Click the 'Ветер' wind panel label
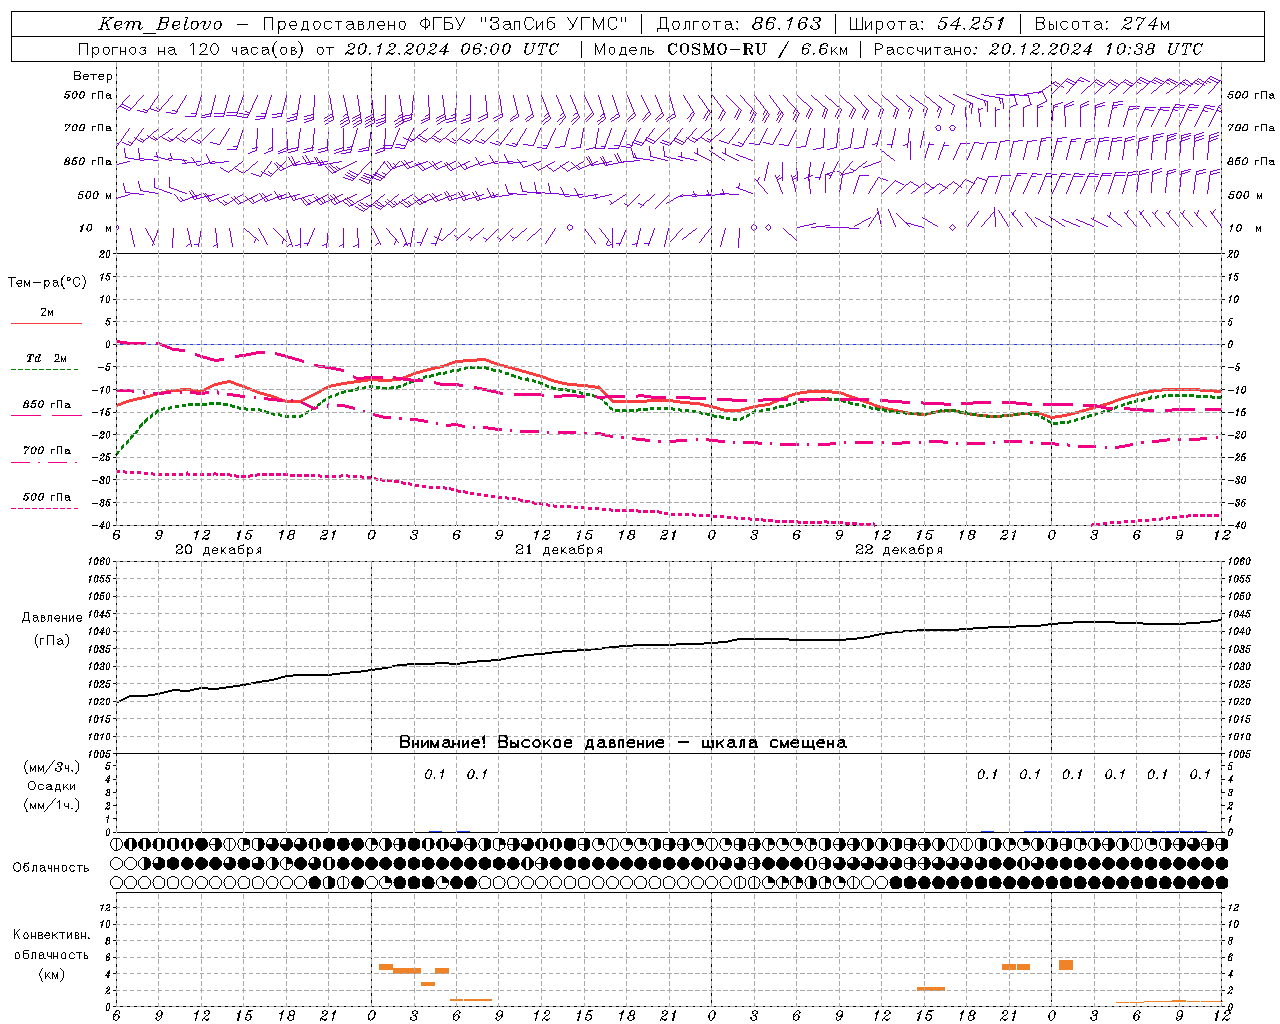The image size is (1280, 1024). (93, 76)
